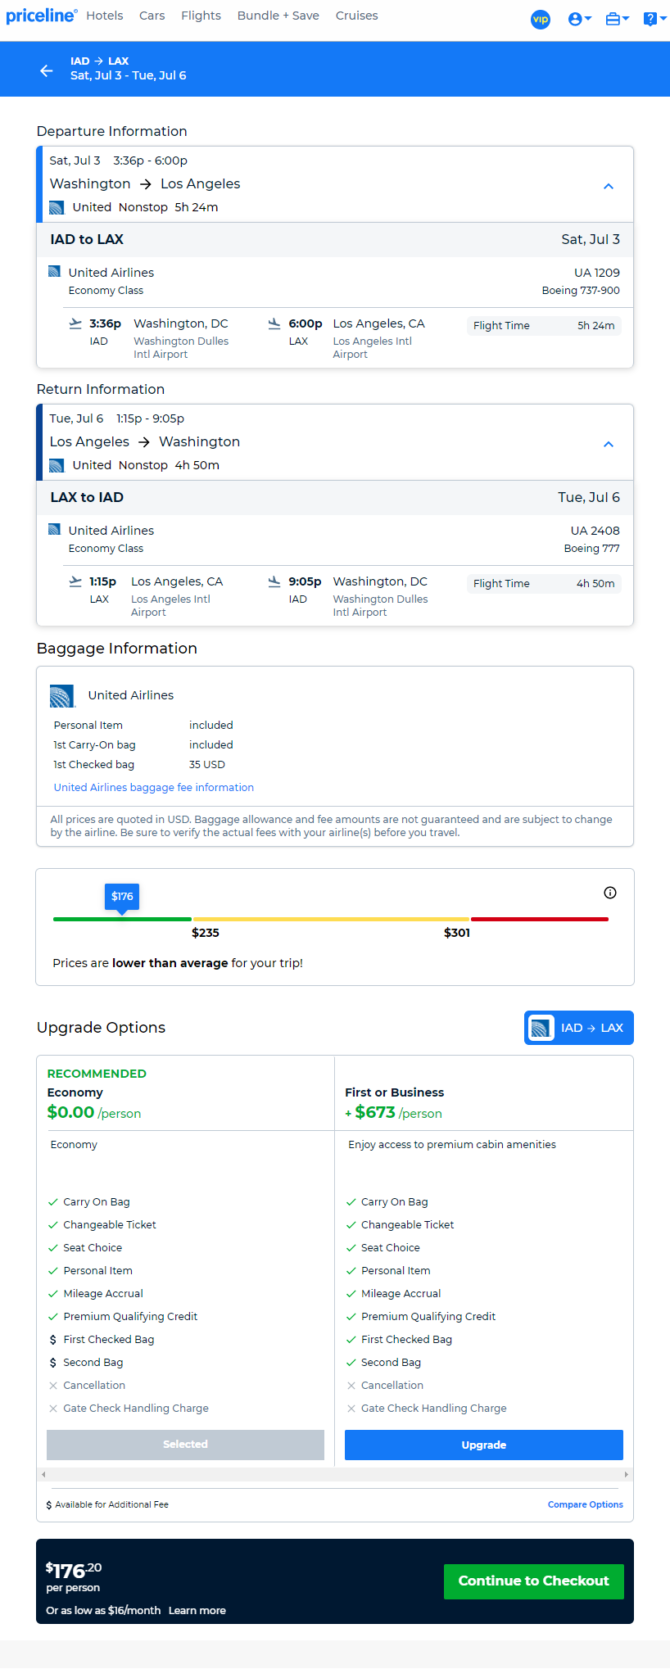Open the Flights menu item
This screenshot has width=670, height=1669.
(x=201, y=16)
